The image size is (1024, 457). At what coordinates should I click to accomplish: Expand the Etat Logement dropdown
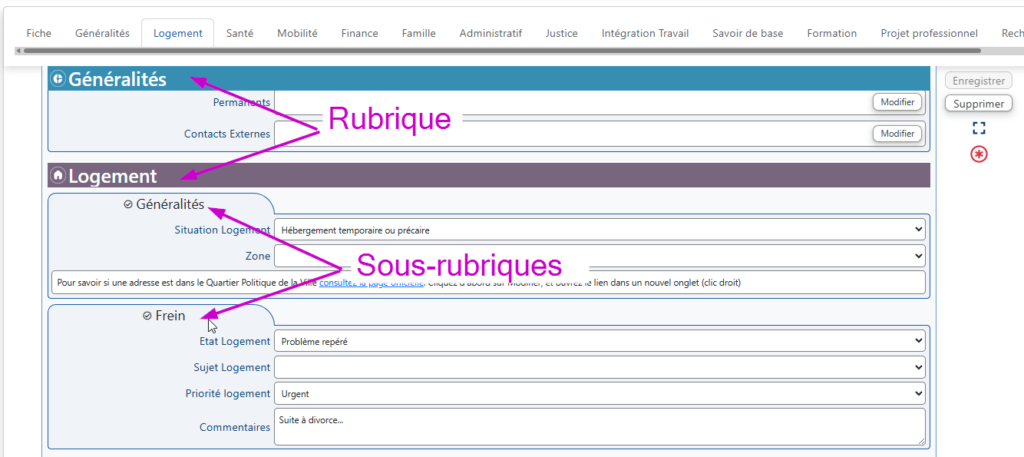pos(600,341)
